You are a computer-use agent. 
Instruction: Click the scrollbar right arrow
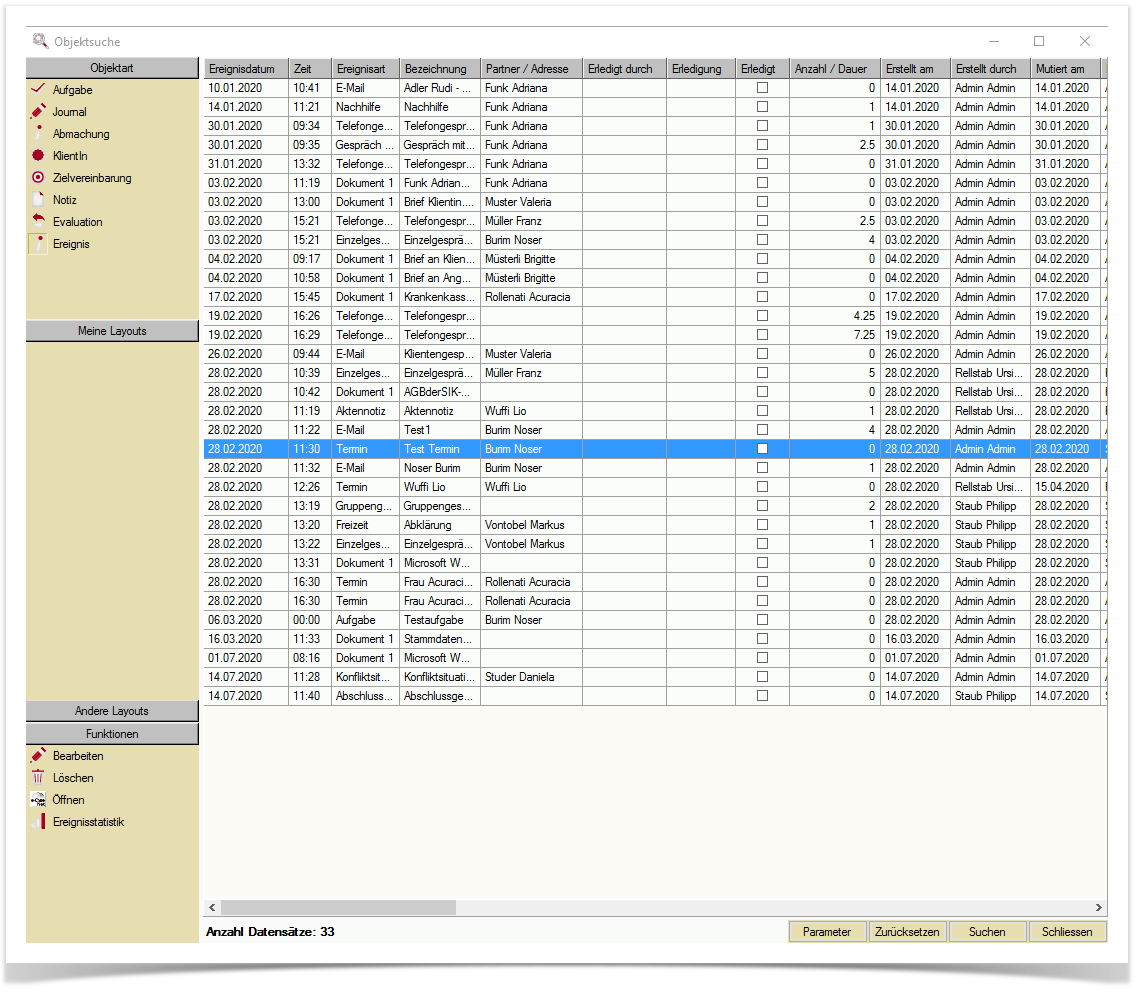1098,908
